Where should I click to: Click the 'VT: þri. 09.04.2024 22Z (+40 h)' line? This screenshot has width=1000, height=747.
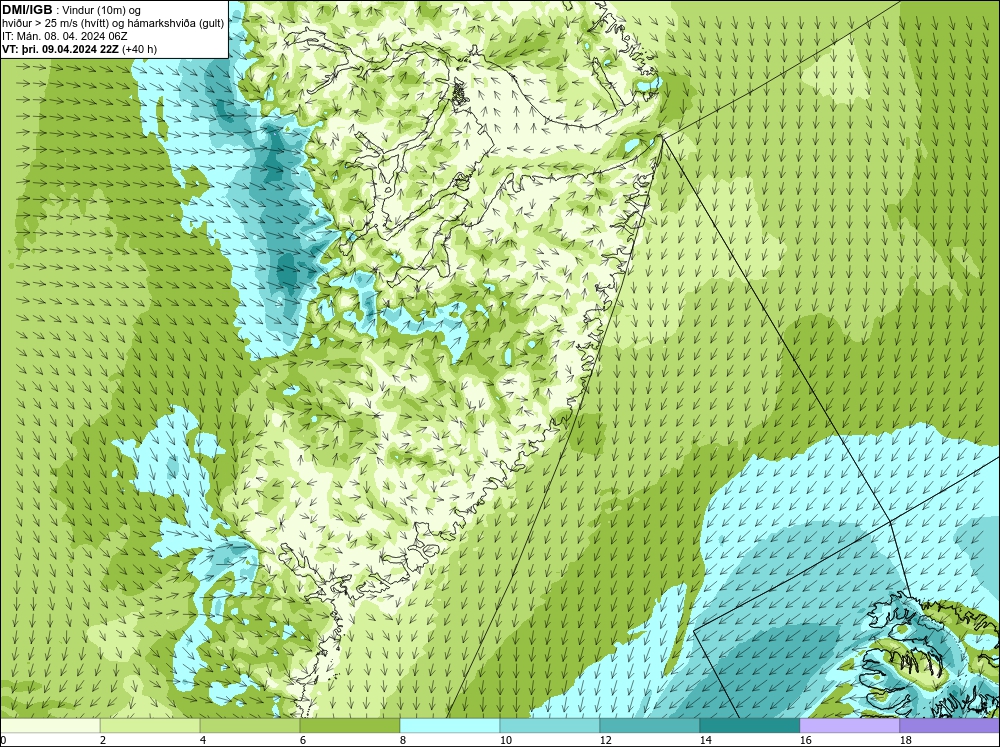pyautogui.click(x=79, y=49)
